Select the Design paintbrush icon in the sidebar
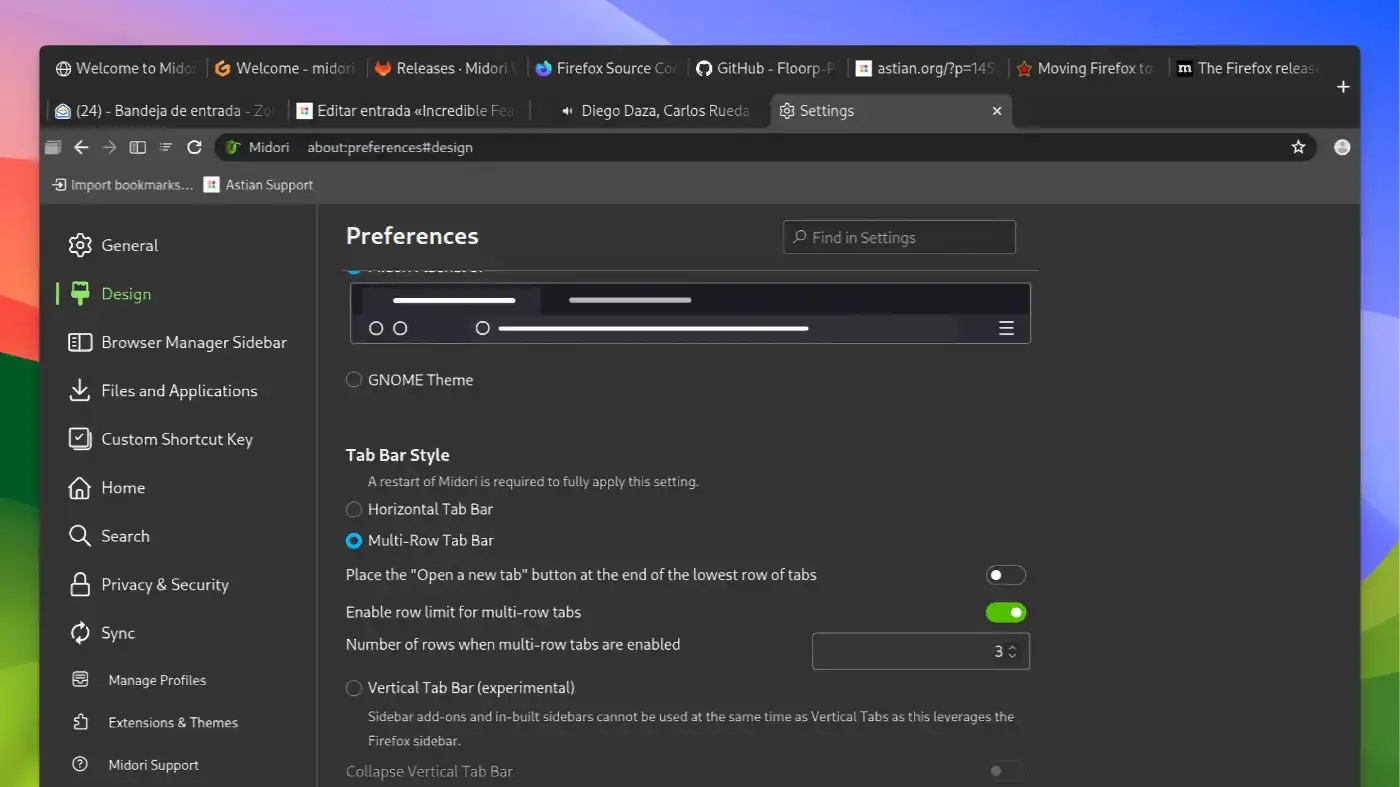The image size is (1400, 787). click(x=79, y=294)
